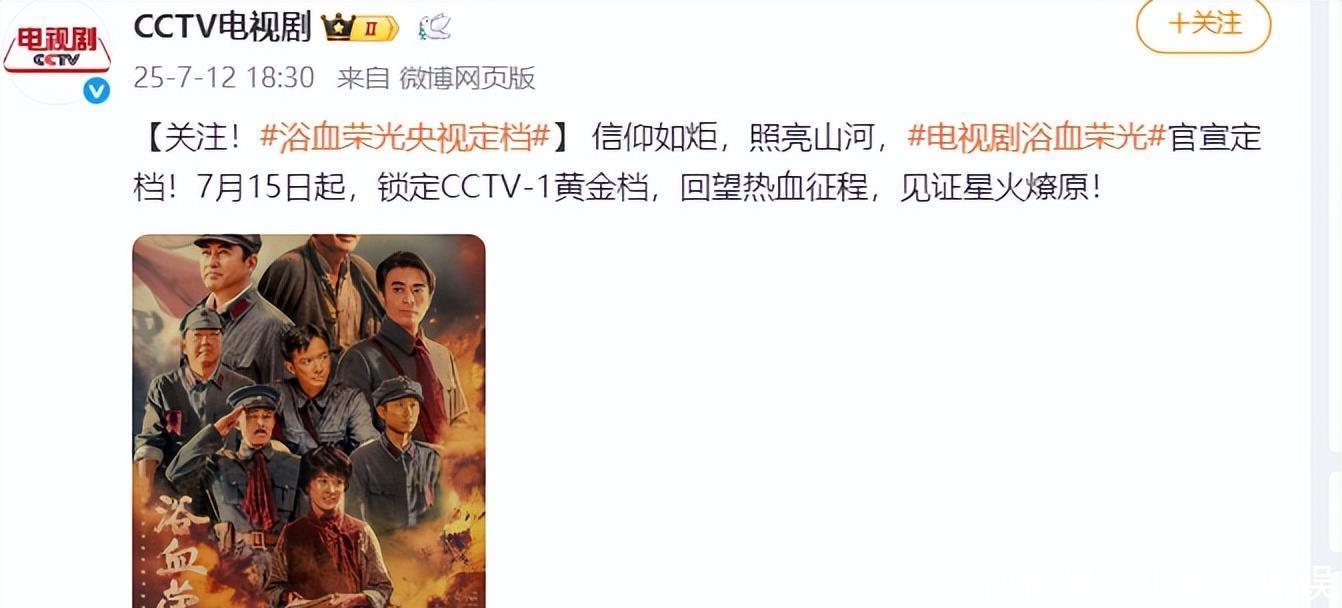The height and width of the screenshot is (608, 1342).
Task: Click the gold crown membership icon
Action: click(337, 28)
